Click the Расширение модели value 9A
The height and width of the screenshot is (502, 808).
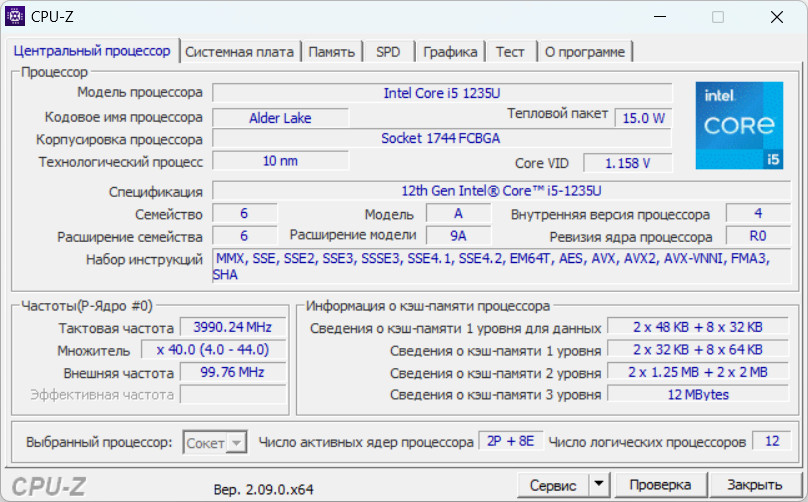[x=458, y=236]
